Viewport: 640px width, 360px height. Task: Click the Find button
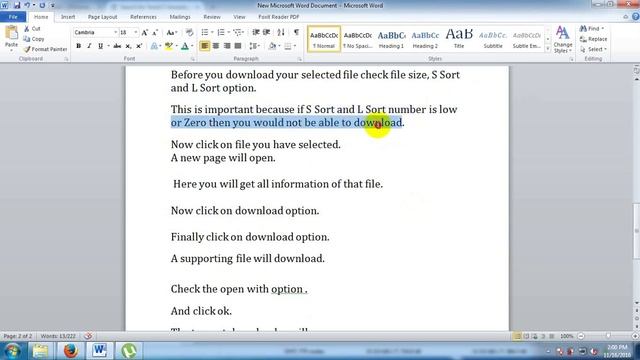592,29
